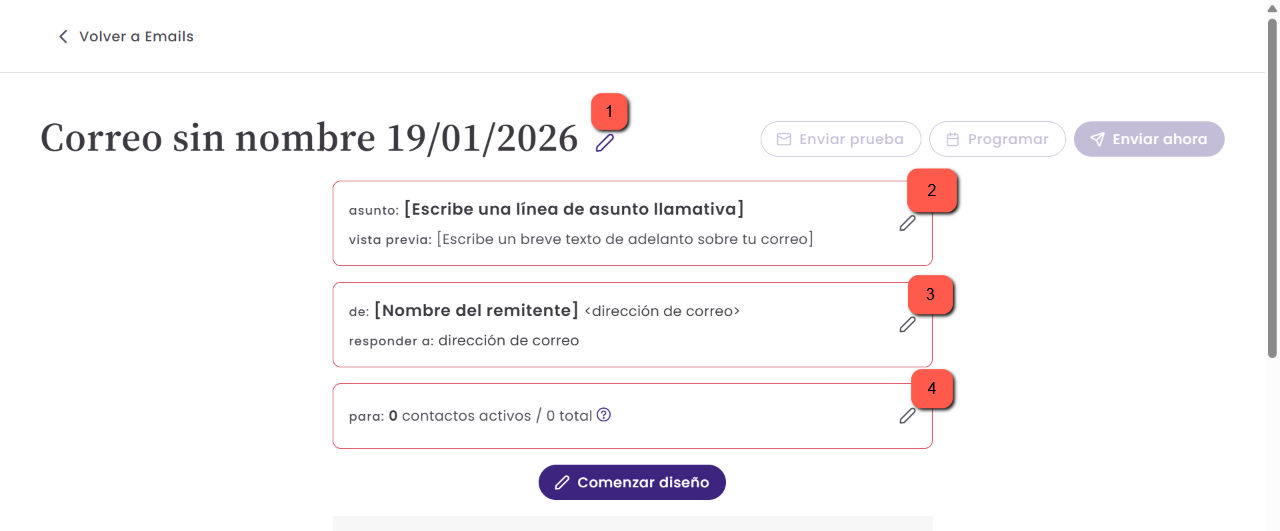The width and height of the screenshot is (1280, 531).
Task: Click the pencil icon in the para card
Action: tap(907, 415)
